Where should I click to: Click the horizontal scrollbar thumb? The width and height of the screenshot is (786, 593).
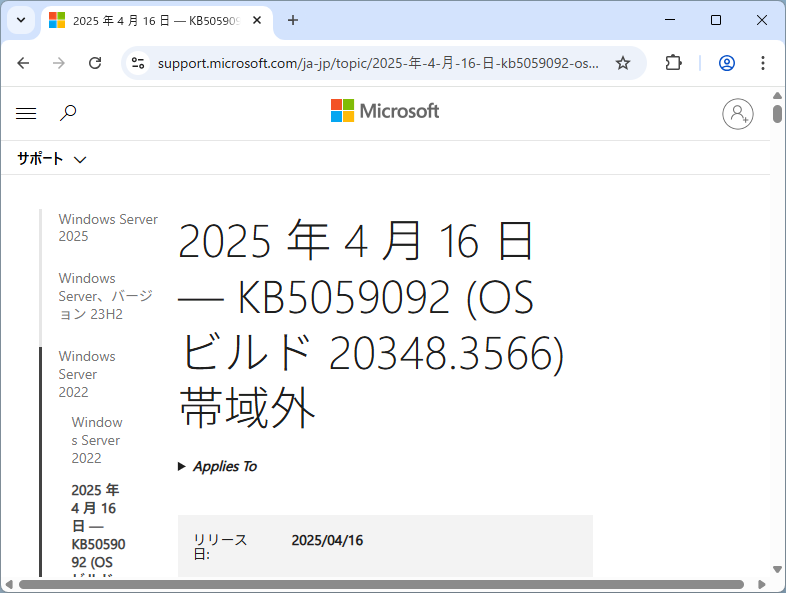pos(381,584)
